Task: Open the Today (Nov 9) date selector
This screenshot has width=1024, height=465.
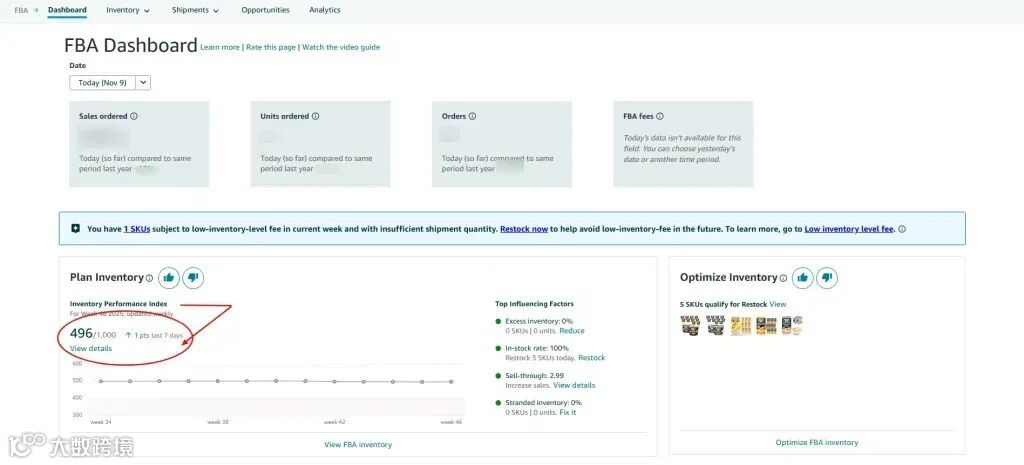Action: coord(102,83)
